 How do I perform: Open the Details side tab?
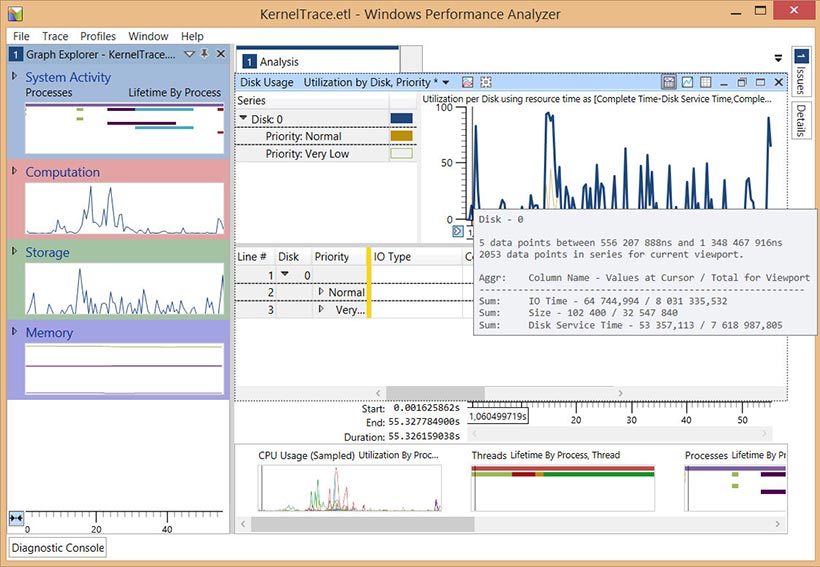click(801, 120)
